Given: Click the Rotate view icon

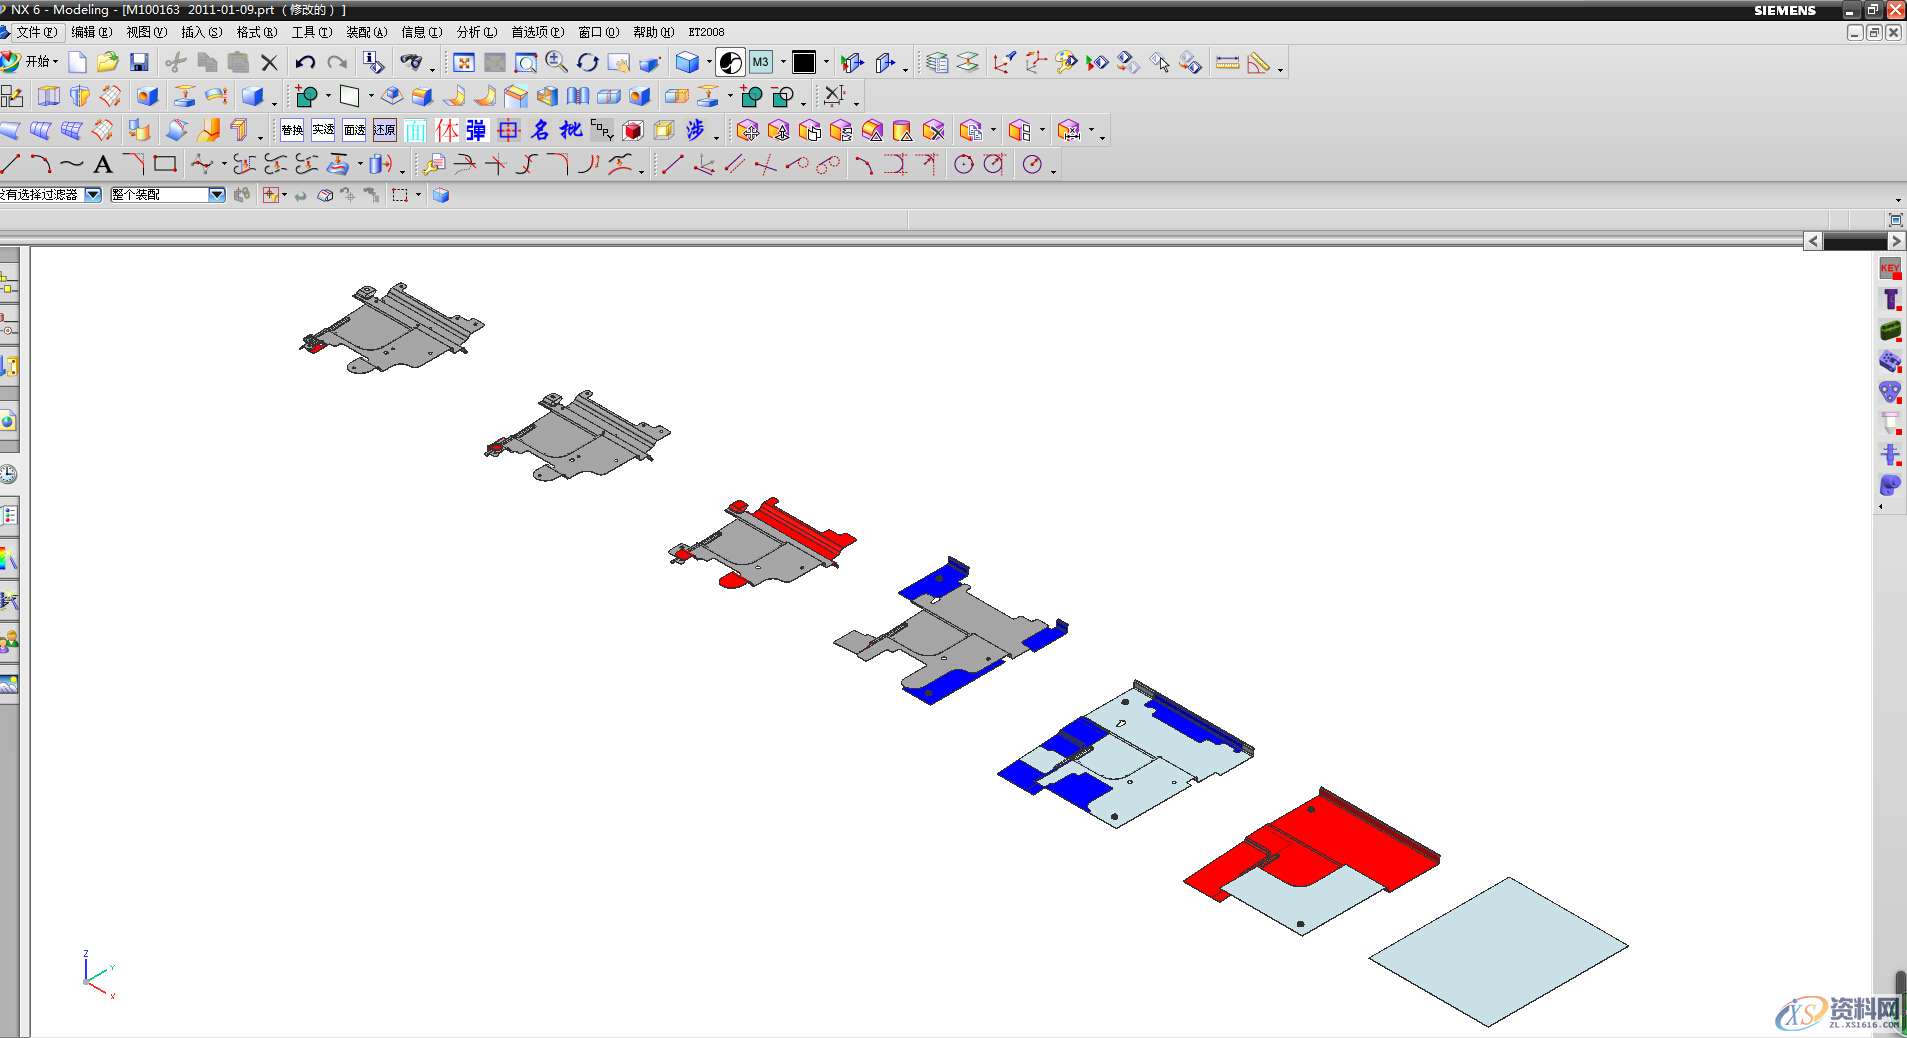Looking at the screenshot, I should [588, 63].
